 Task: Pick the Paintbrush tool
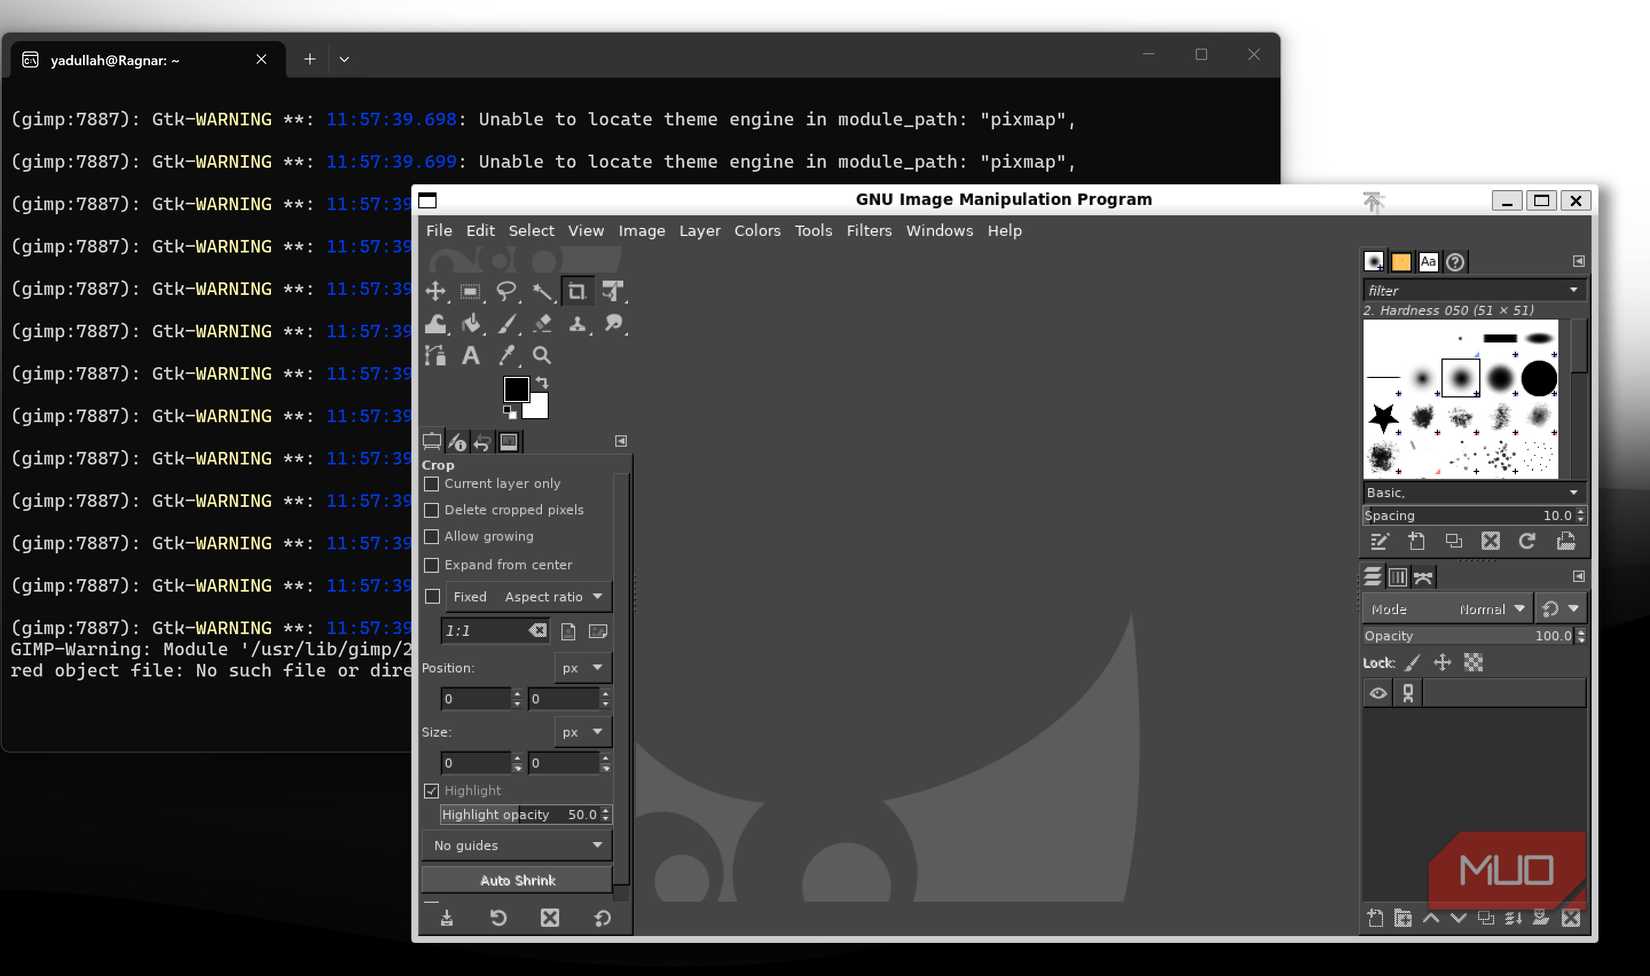tap(506, 323)
